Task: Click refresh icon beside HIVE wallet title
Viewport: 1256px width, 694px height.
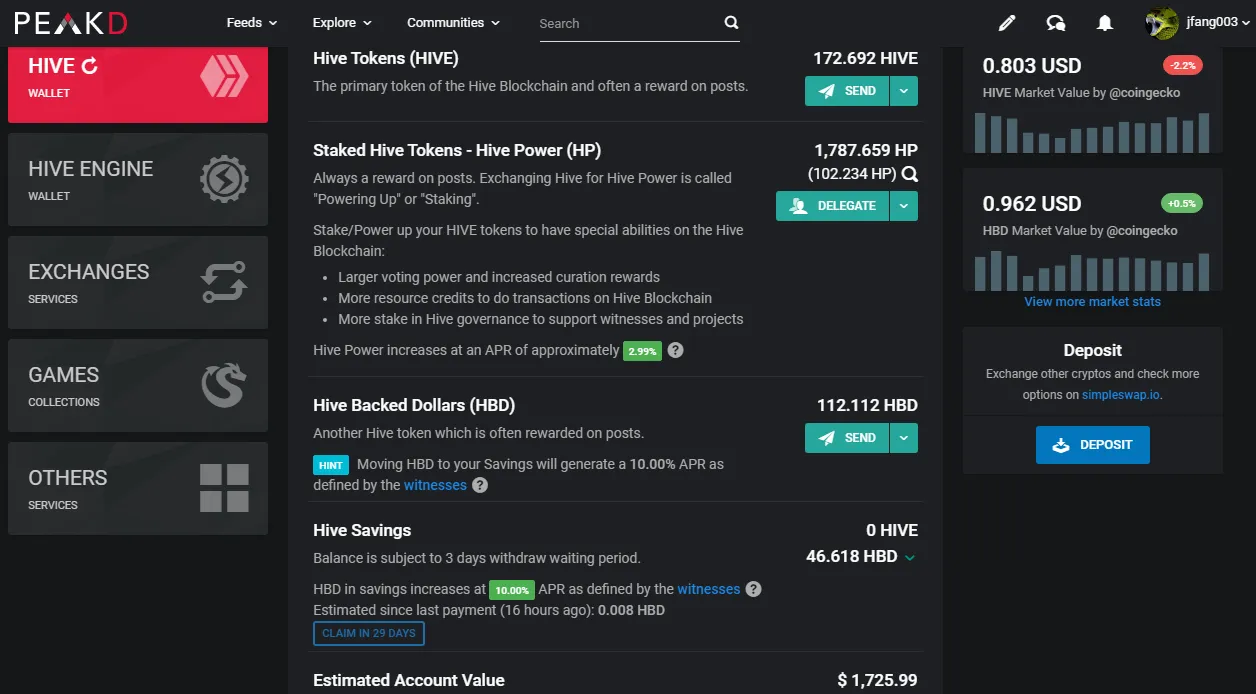Action: point(90,66)
